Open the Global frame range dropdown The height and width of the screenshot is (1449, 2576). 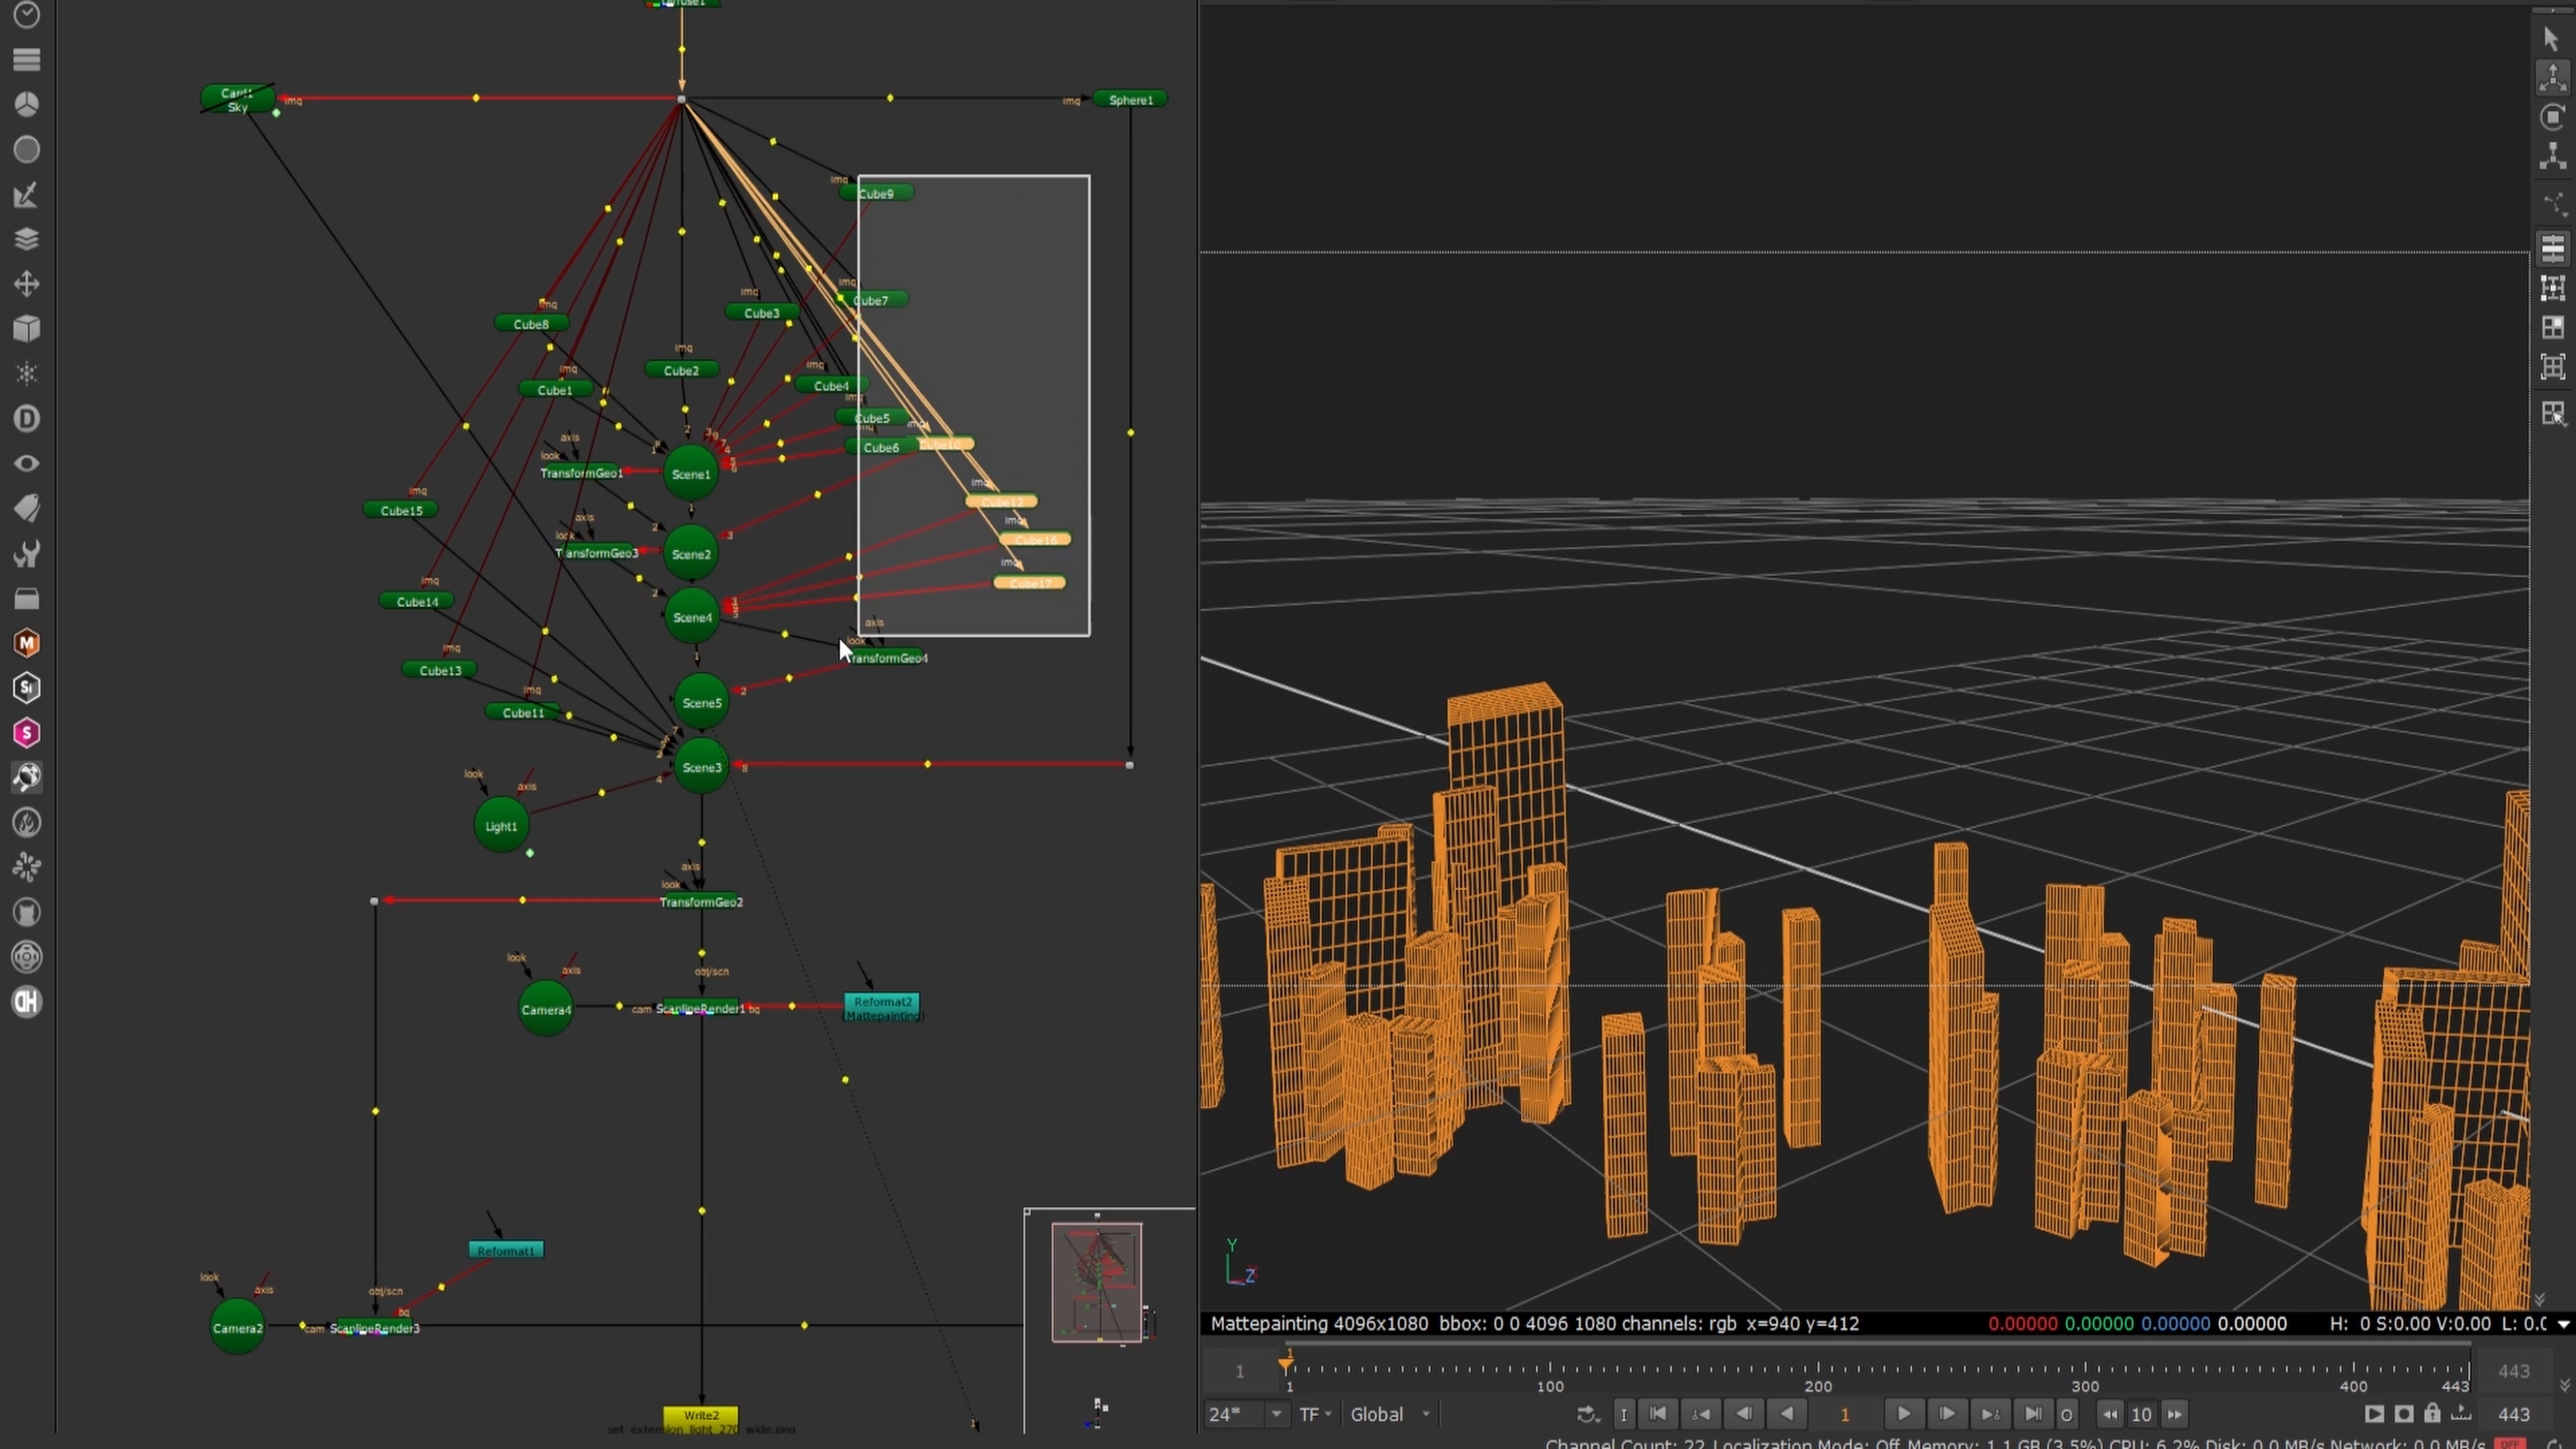coord(1388,1414)
